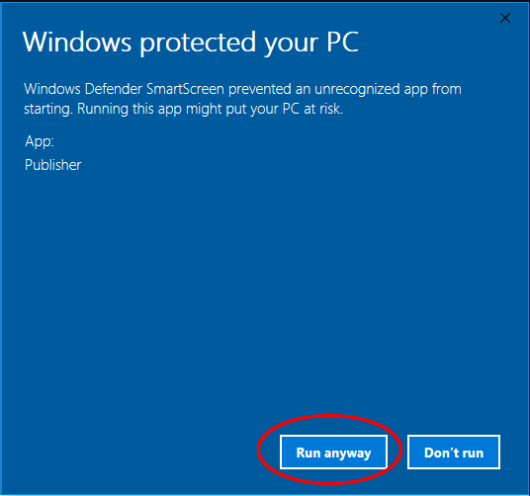530x496 pixels.
Task: Click the word 'Windows' in the heading
Action: click(x=77, y=42)
